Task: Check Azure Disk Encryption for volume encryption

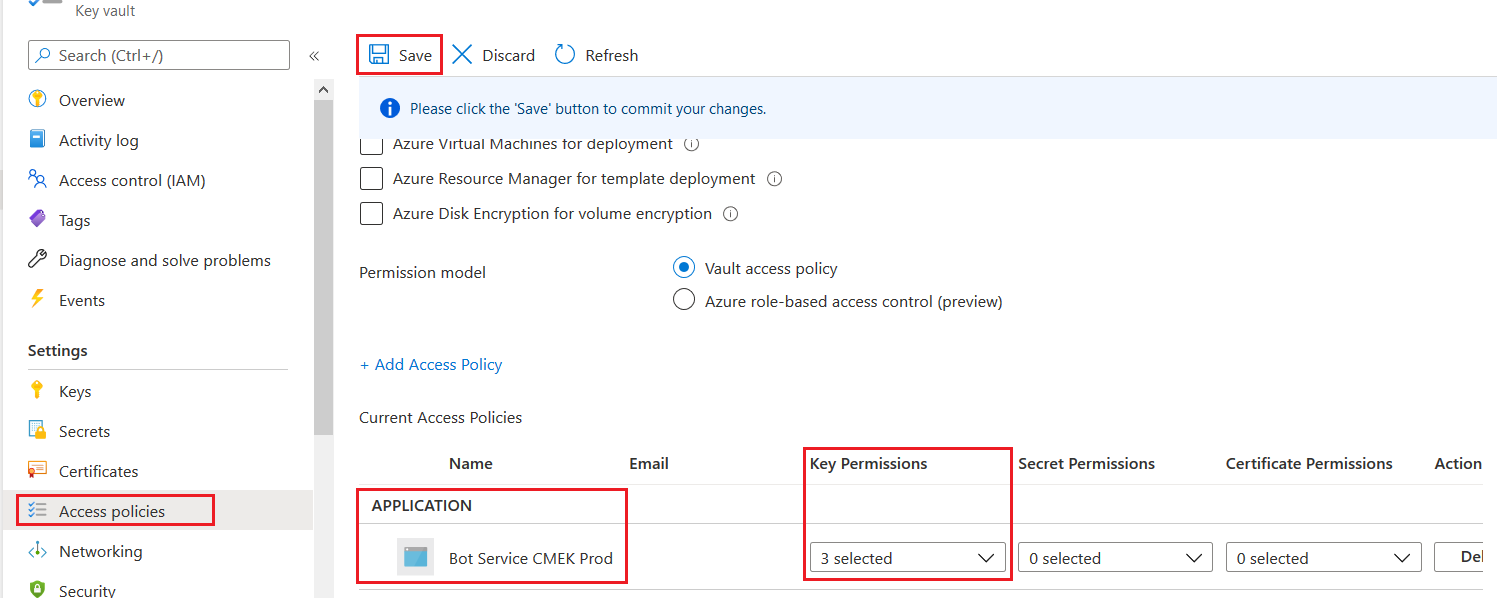Action: pyautogui.click(x=372, y=214)
